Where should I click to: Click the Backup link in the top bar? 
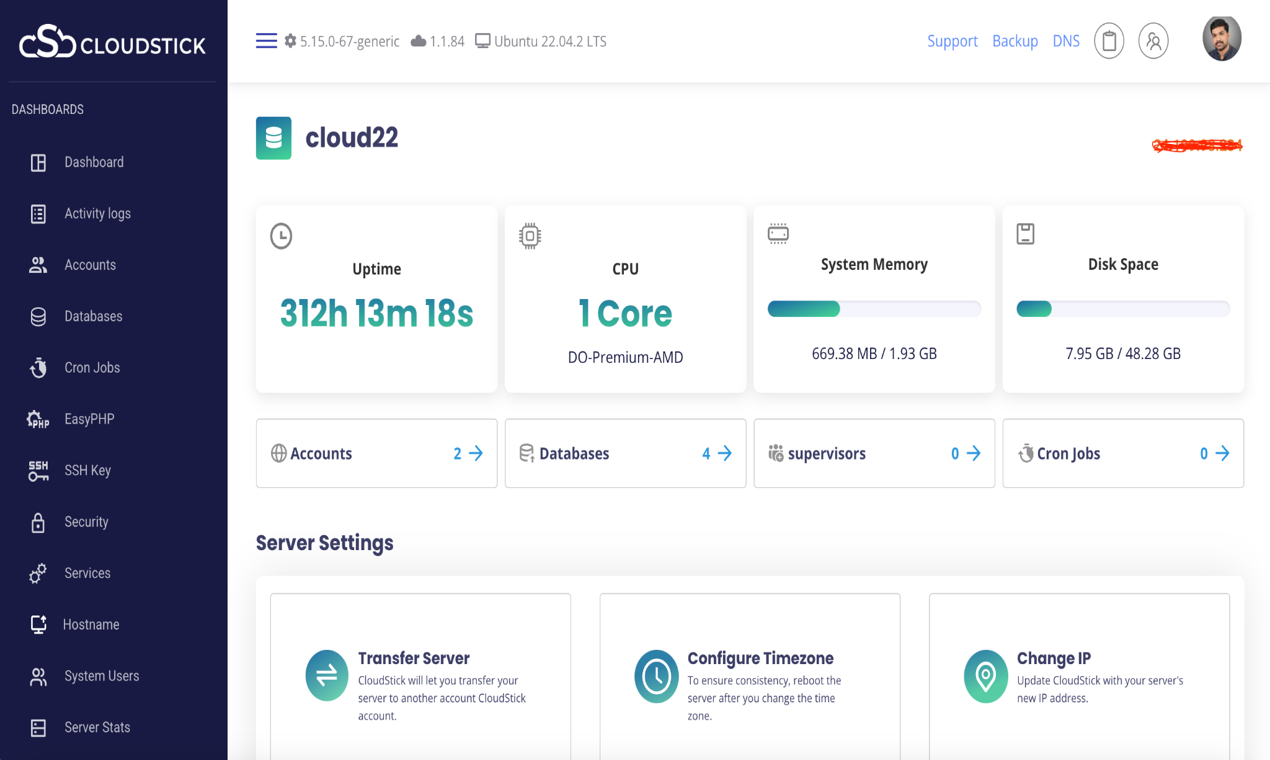point(1014,41)
